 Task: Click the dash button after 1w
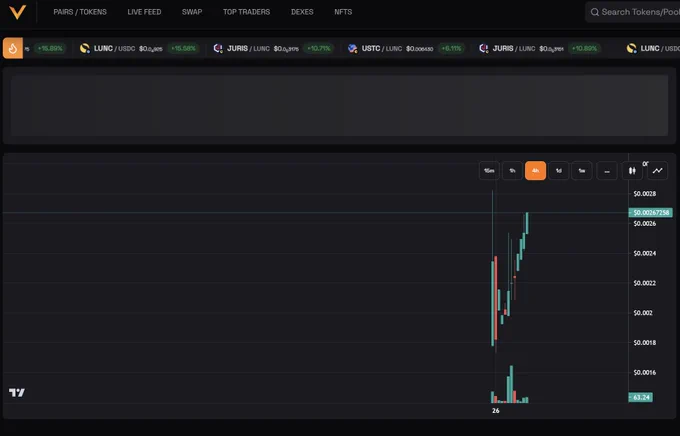pyautogui.click(x=607, y=170)
